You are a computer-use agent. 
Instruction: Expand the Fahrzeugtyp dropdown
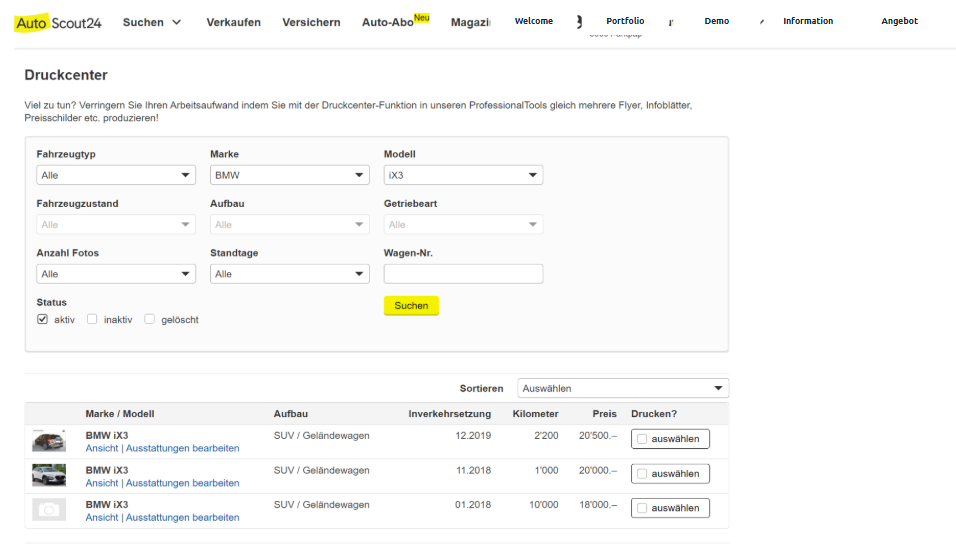click(116, 175)
